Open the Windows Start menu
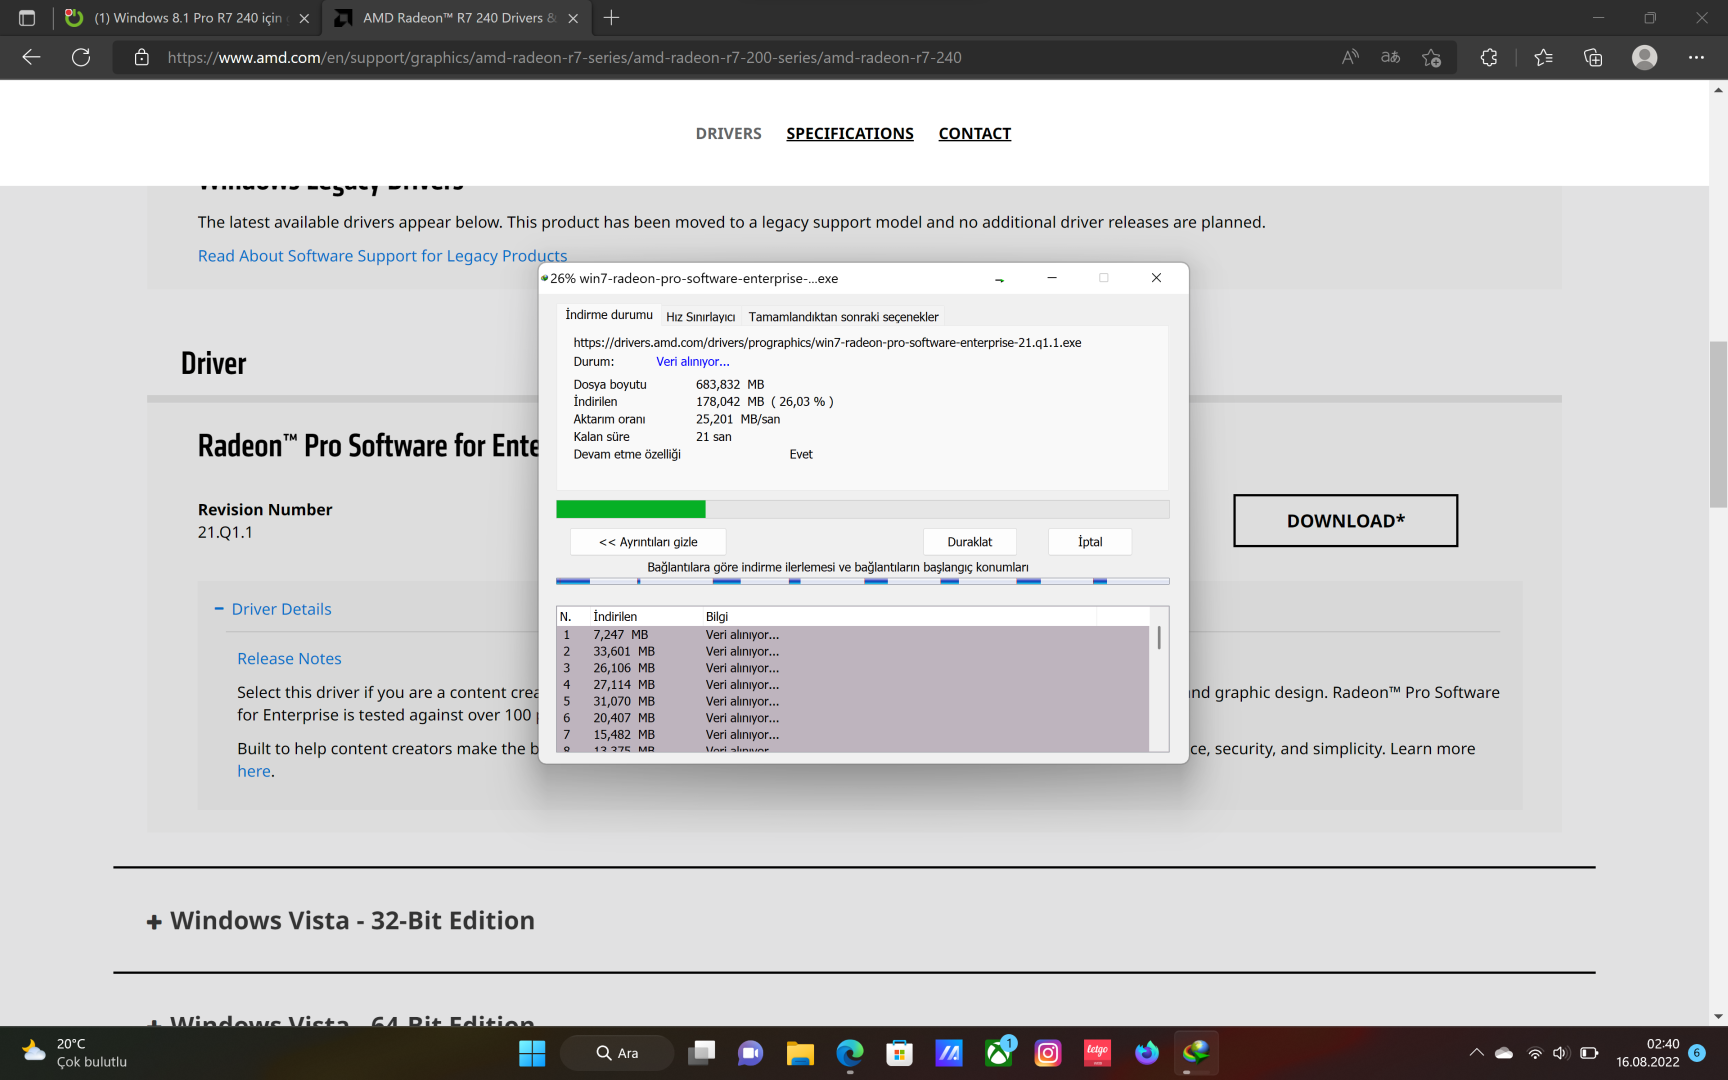 (x=532, y=1053)
